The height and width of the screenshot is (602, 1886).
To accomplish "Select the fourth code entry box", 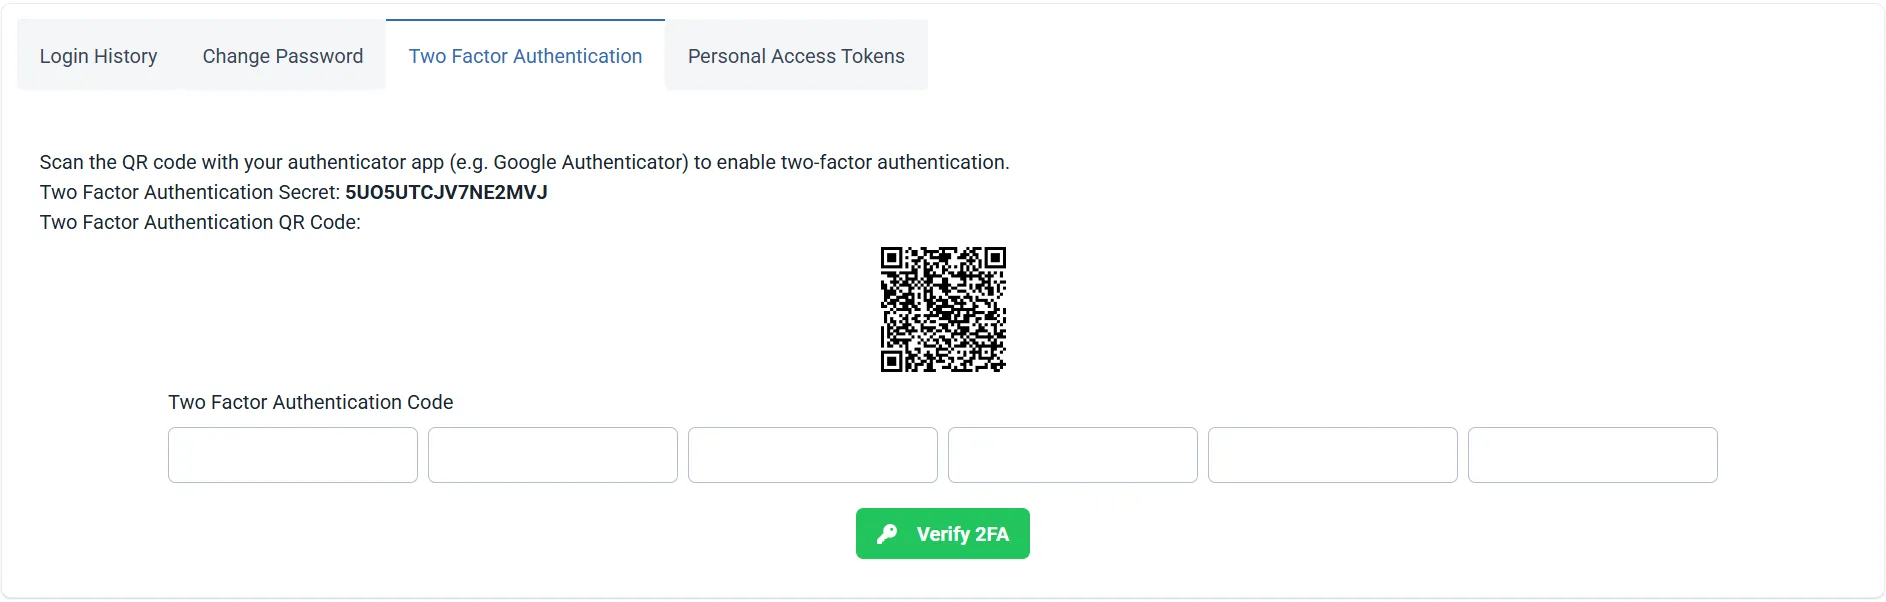I will coord(1072,455).
